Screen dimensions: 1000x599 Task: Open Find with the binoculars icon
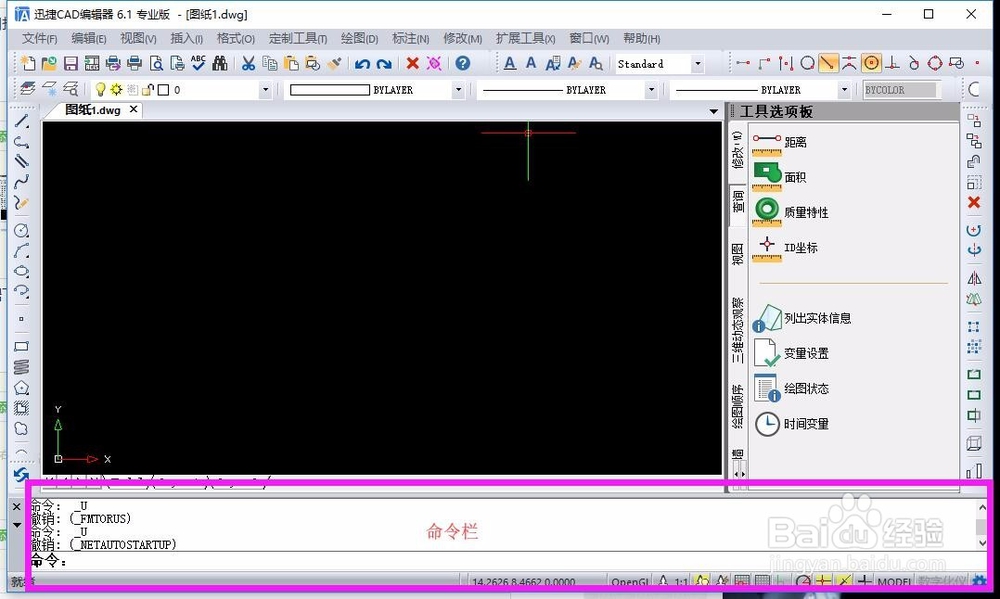(220, 63)
